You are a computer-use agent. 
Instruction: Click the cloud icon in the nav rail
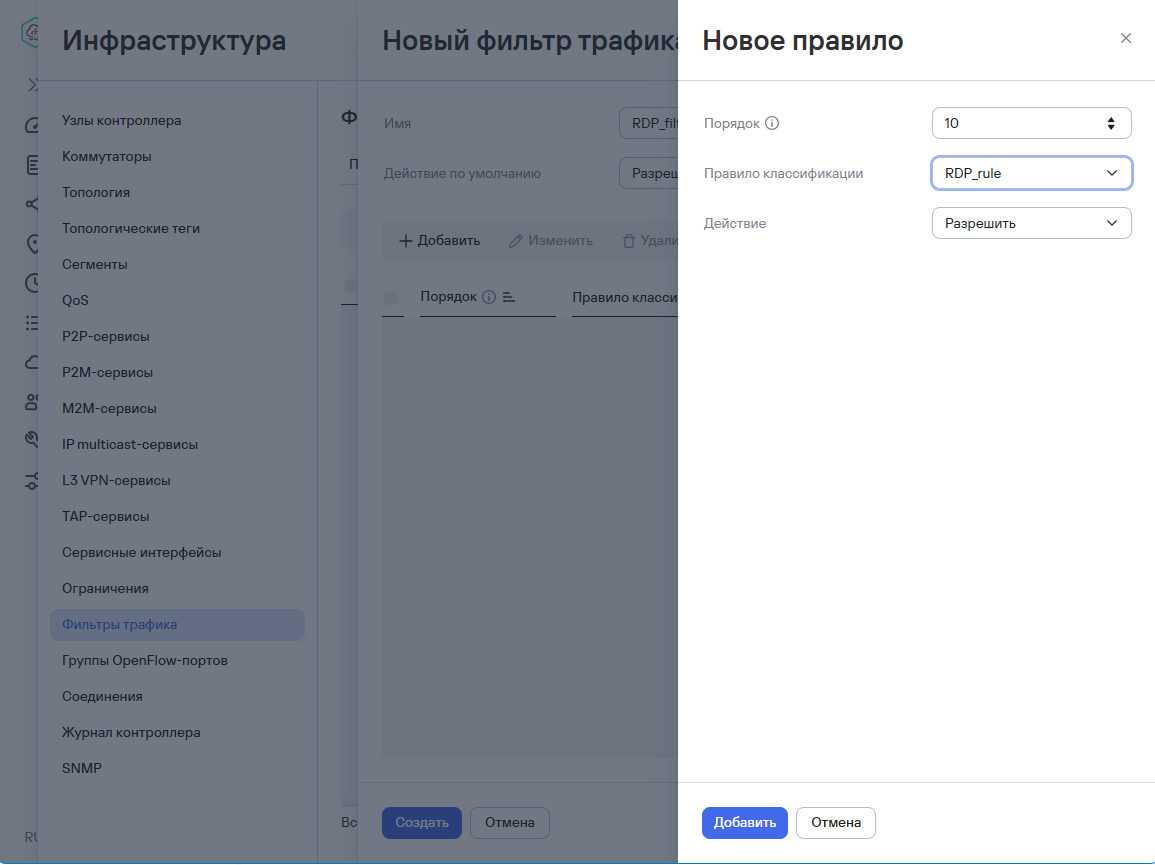[32, 362]
